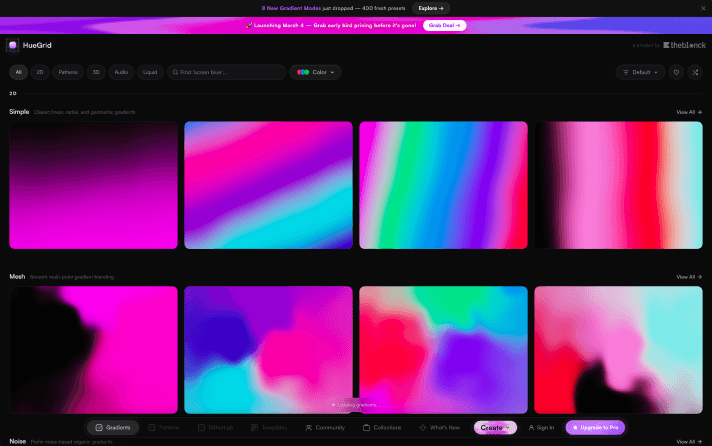Open the Create dropdown menu

coord(495,427)
